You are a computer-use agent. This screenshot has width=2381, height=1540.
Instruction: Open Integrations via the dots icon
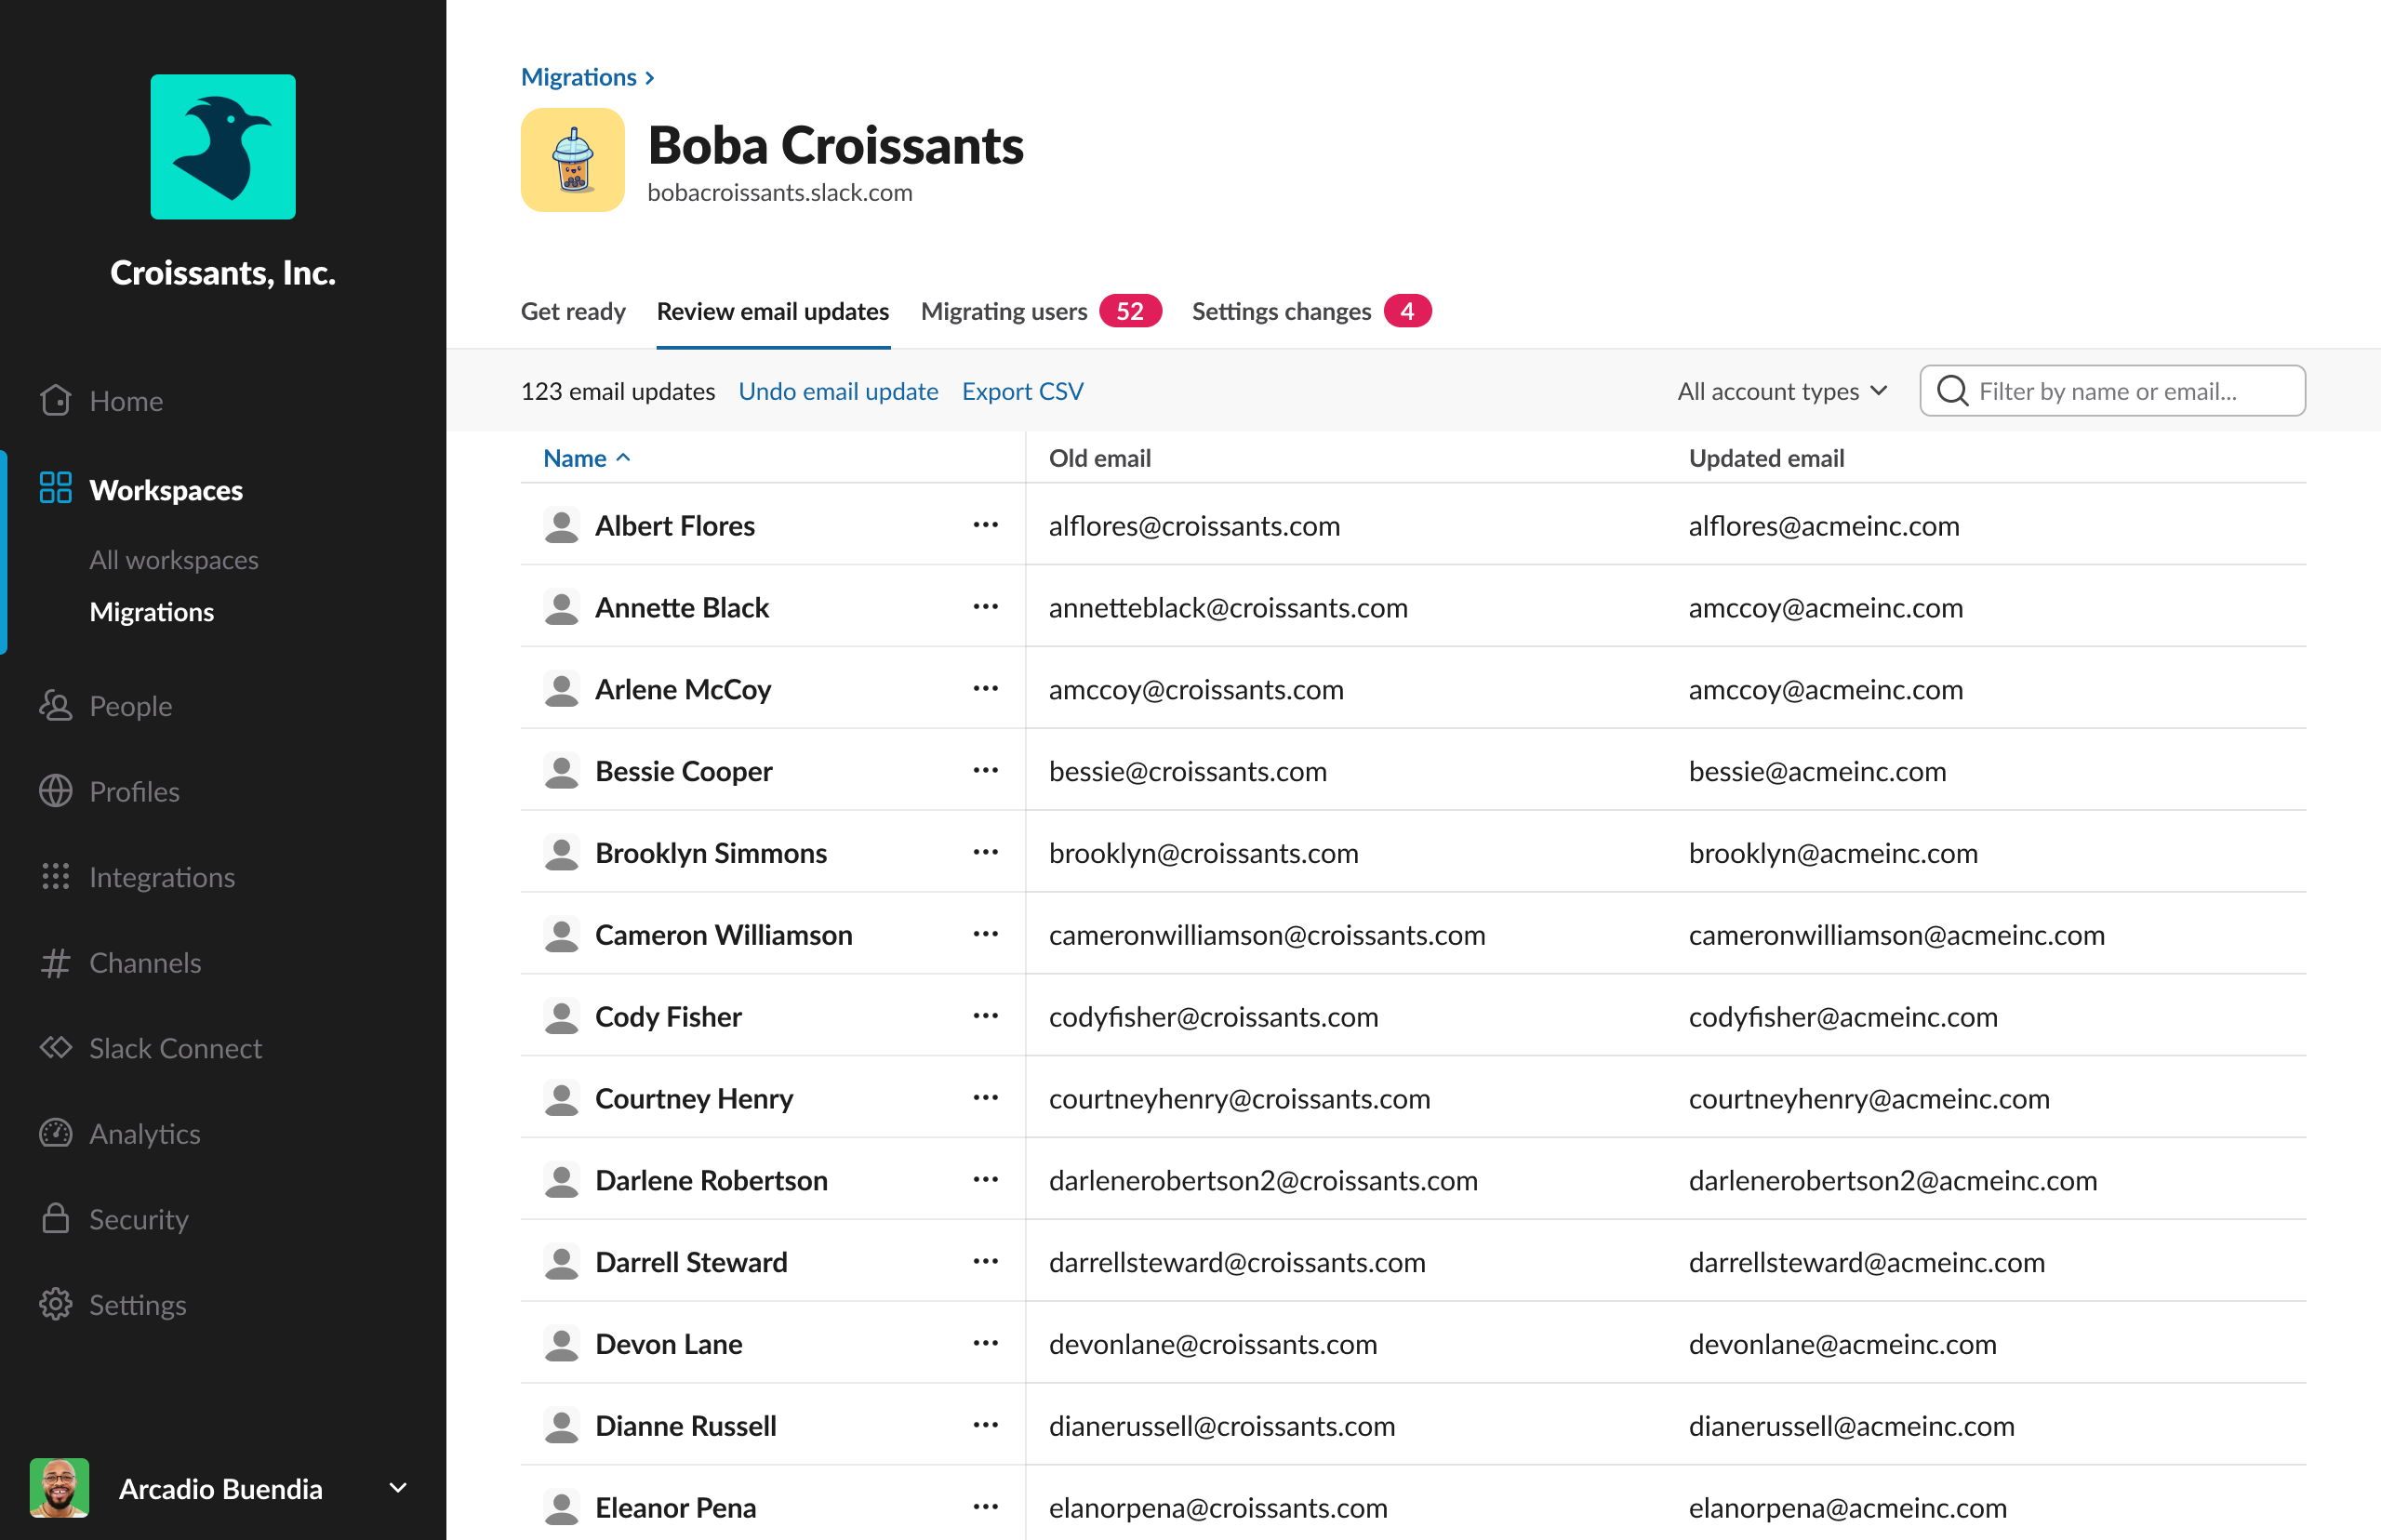pyautogui.click(x=56, y=877)
